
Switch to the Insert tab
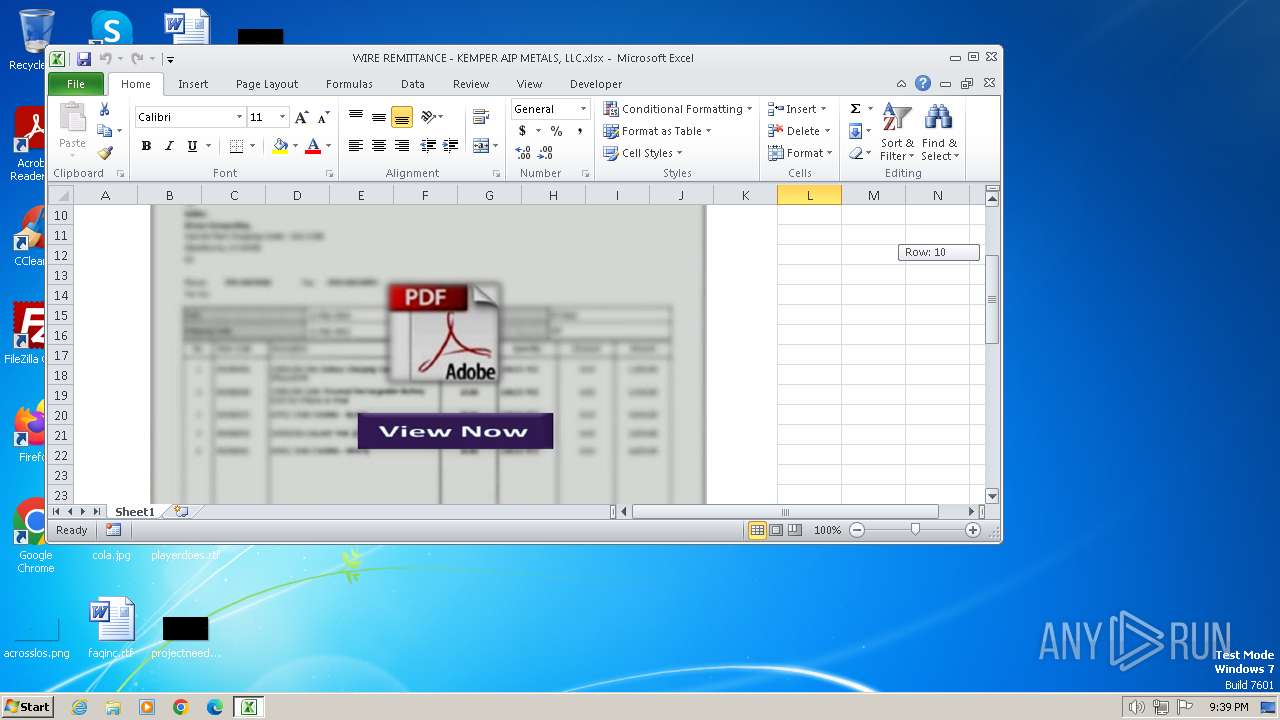pyautogui.click(x=193, y=84)
